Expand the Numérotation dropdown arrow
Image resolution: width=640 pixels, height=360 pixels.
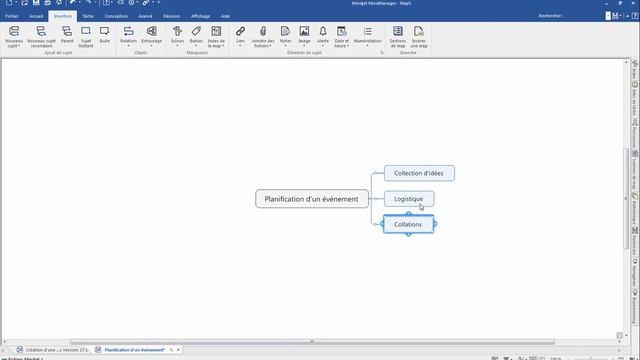coord(367,46)
